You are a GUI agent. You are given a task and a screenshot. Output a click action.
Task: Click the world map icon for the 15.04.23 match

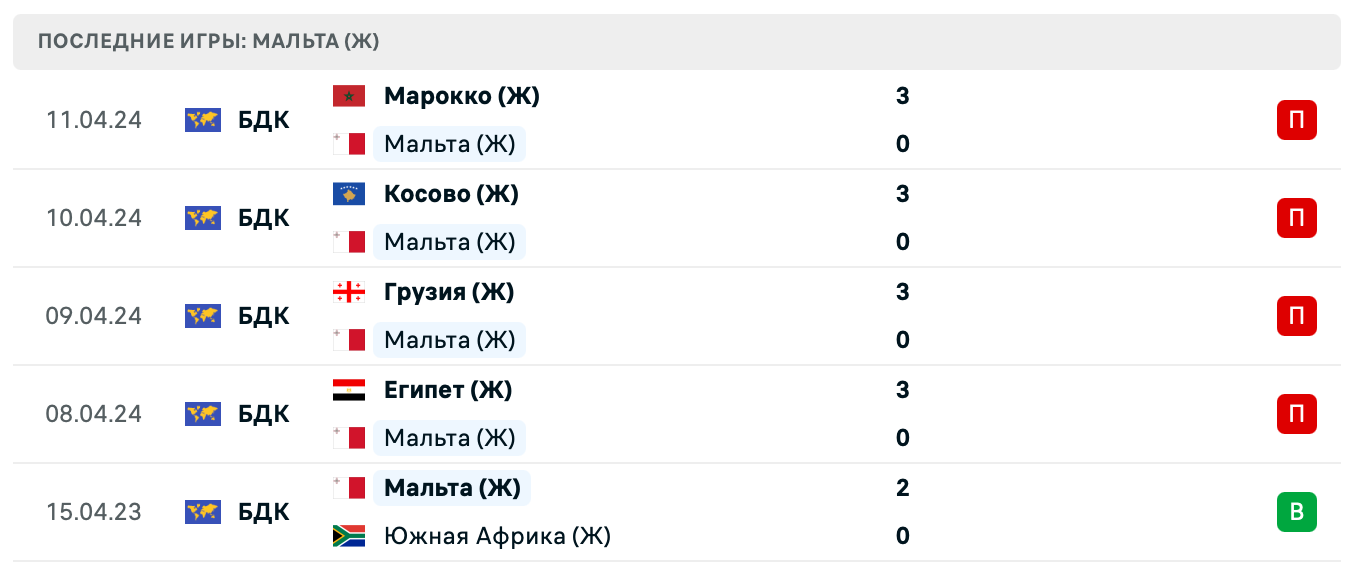point(203,512)
